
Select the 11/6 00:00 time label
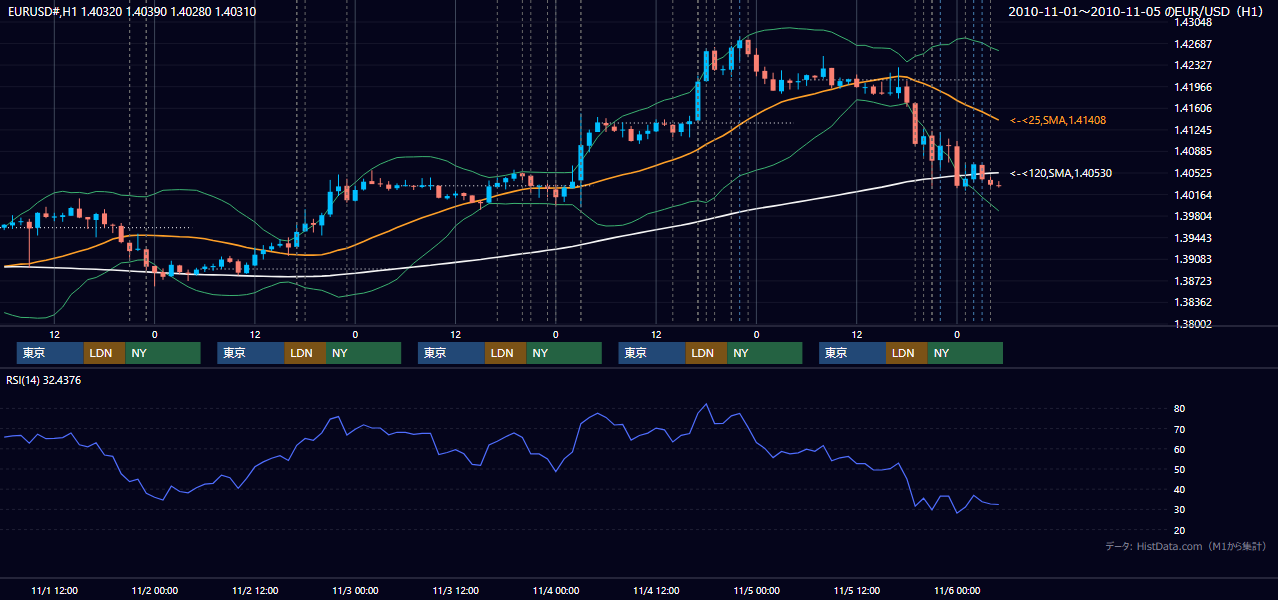pyautogui.click(x=956, y=590)
